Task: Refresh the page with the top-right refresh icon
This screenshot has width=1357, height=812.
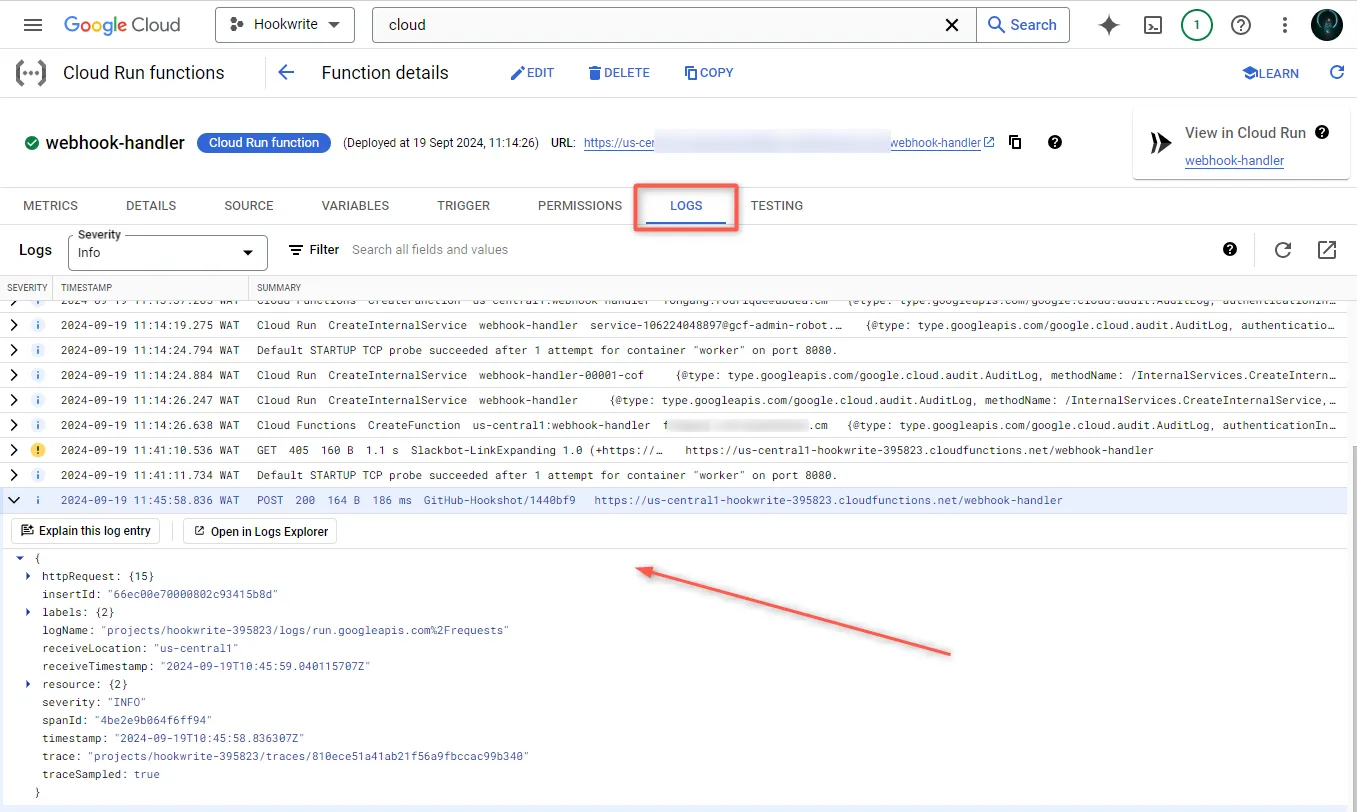Action: [1337, 72]
